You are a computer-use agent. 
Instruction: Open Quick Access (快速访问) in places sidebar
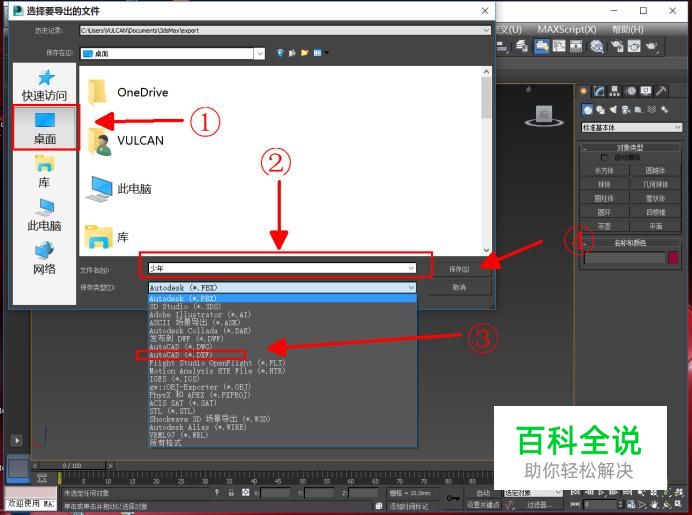[x=45, y=85]
